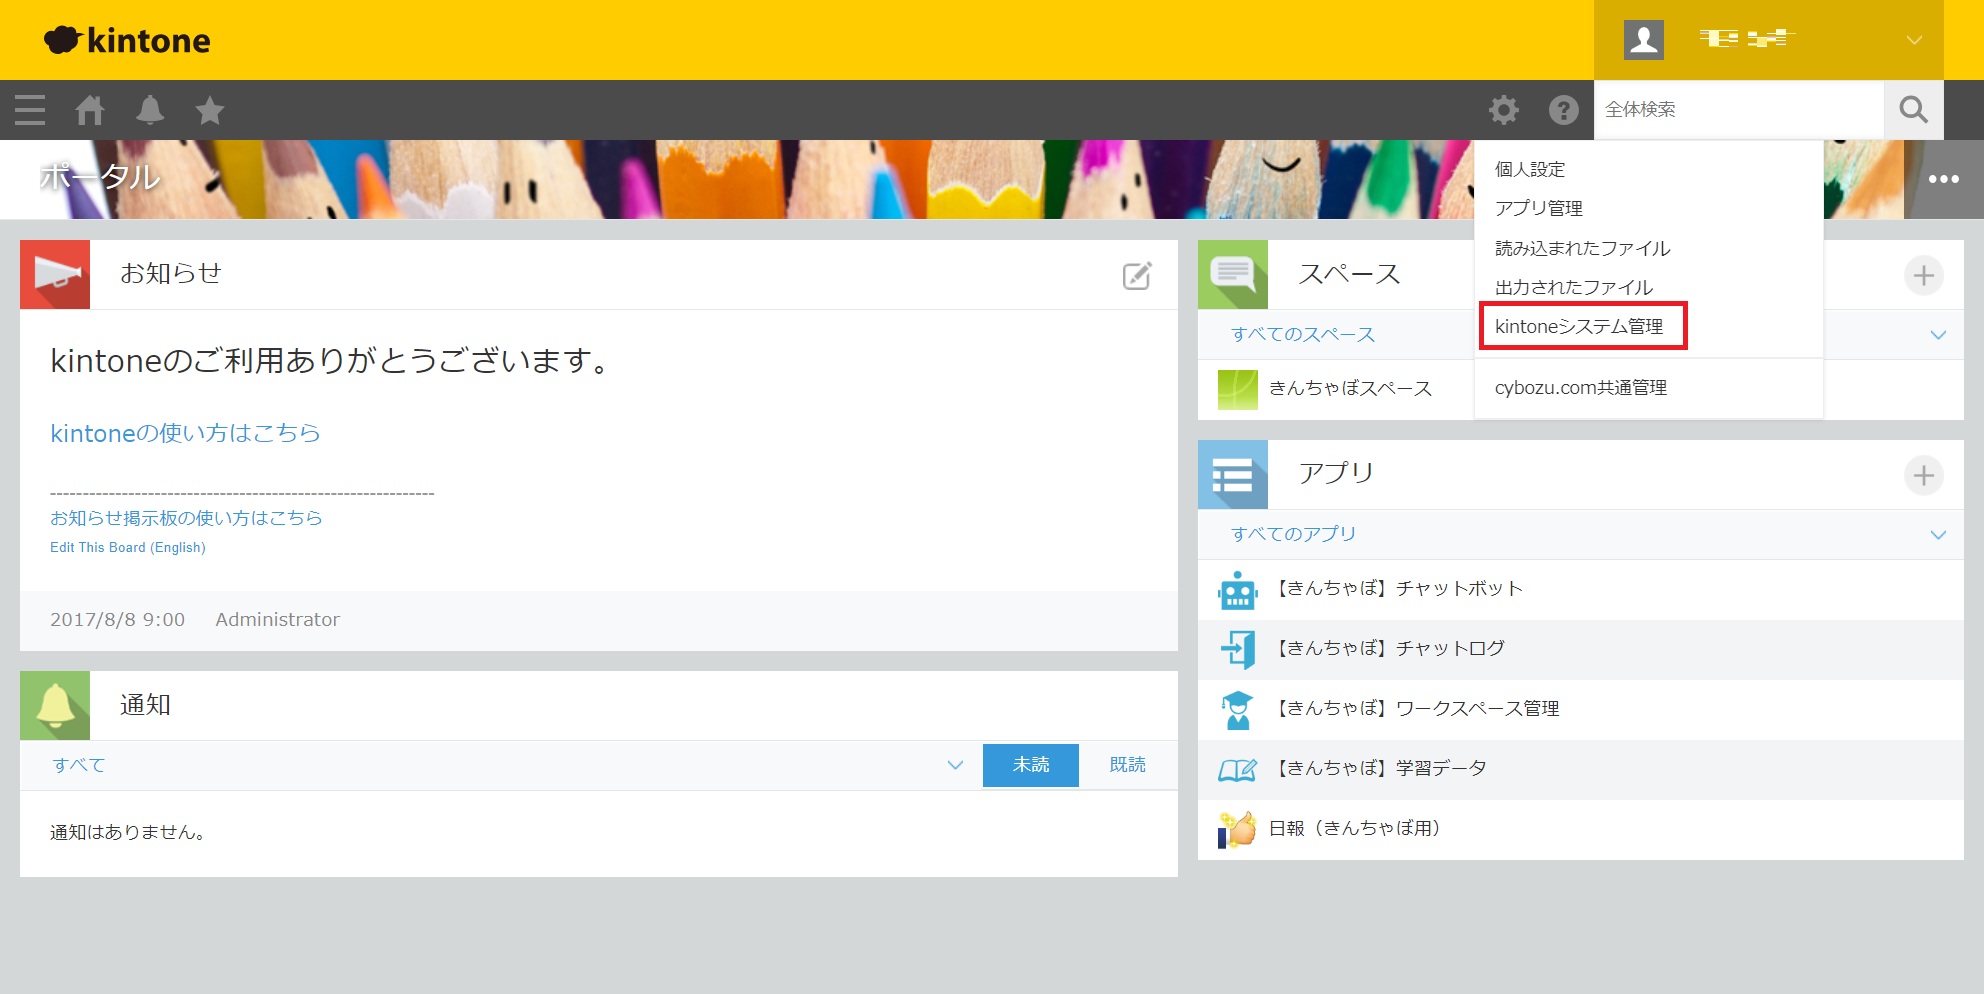Click the magnifier search button
Viewport: 1984px width, 994px height.
coord(1913,110)
